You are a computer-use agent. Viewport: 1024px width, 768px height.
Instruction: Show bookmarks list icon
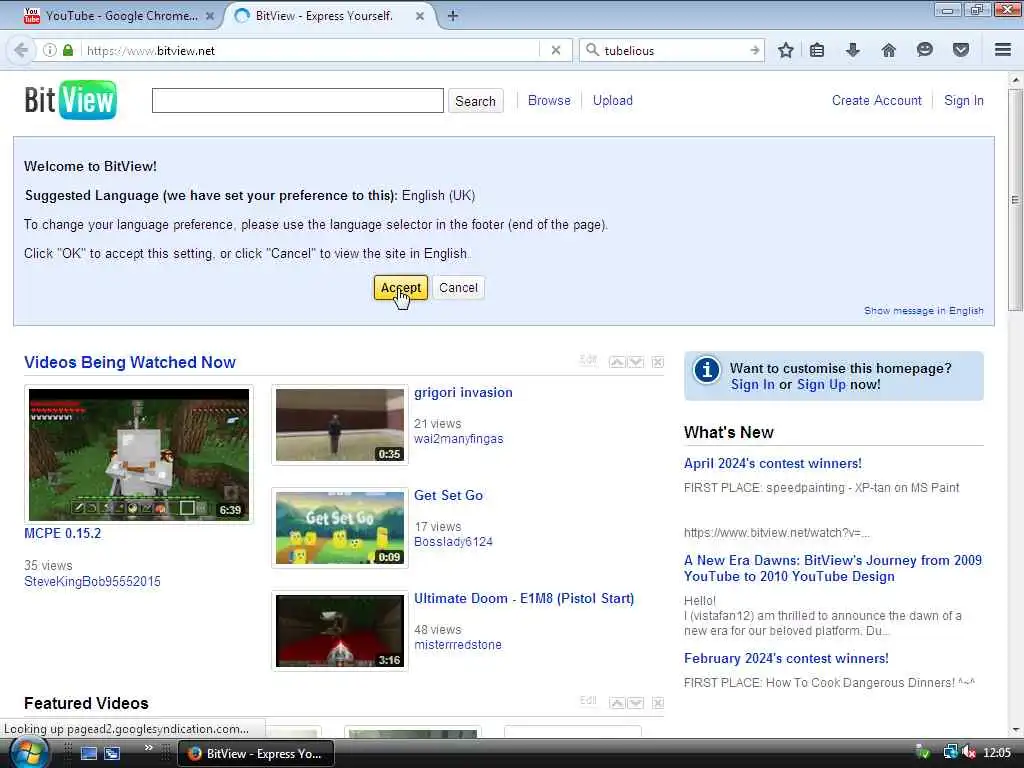817,50
